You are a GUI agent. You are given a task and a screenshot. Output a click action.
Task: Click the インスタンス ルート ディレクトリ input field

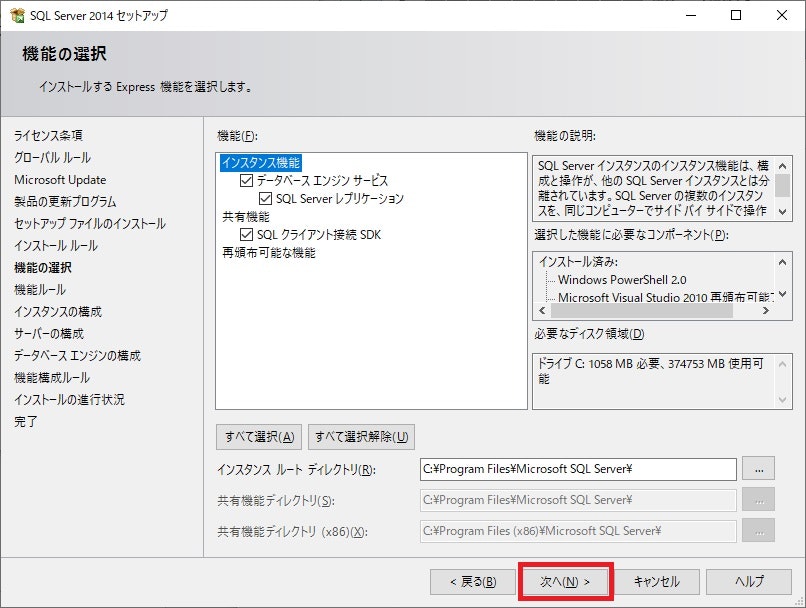pos(578,469)
